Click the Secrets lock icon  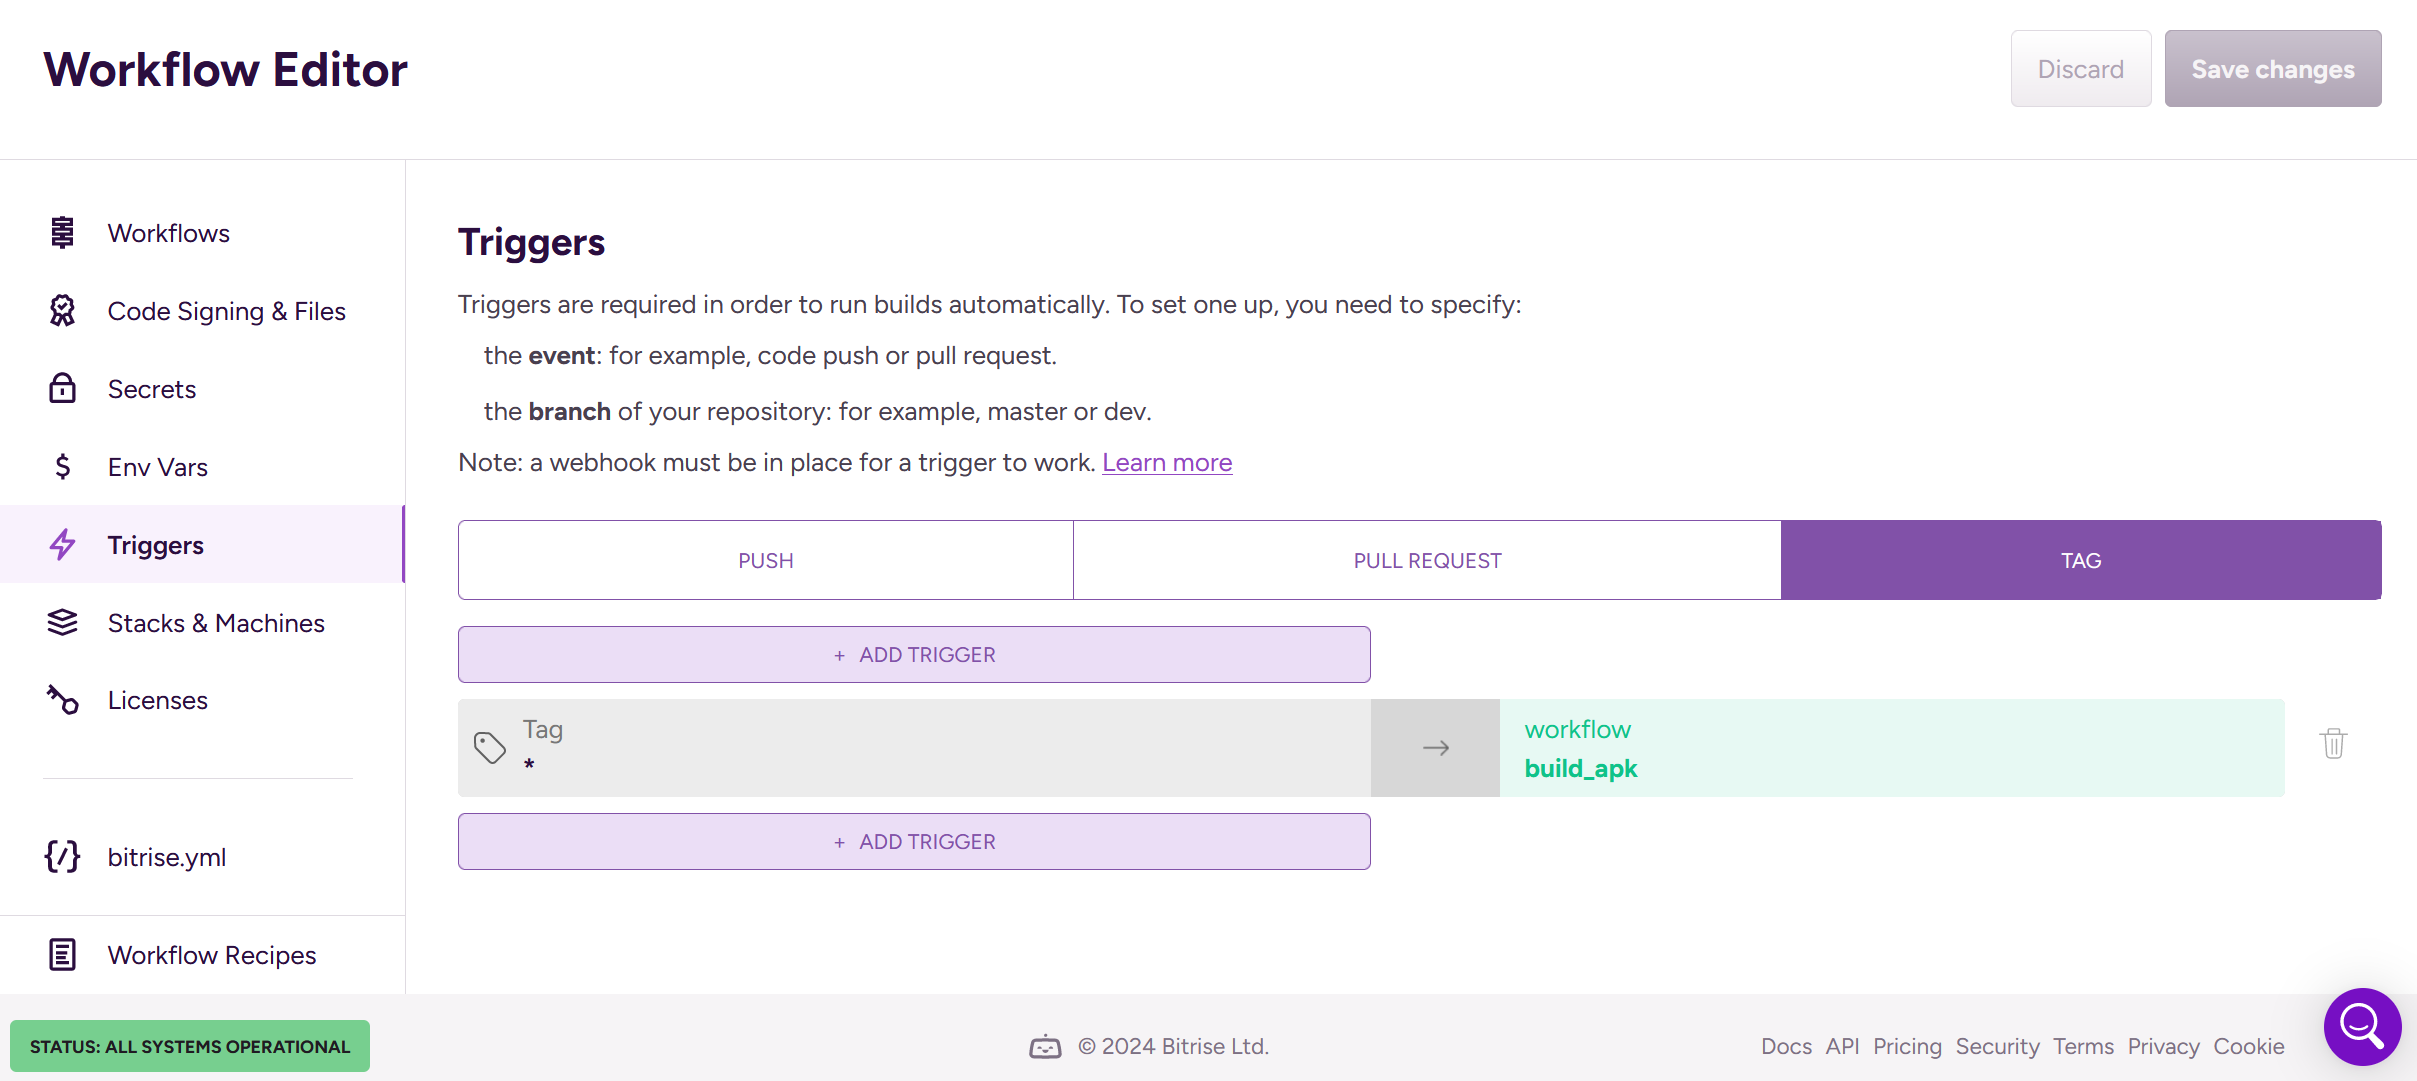click(x=62, y=389)
